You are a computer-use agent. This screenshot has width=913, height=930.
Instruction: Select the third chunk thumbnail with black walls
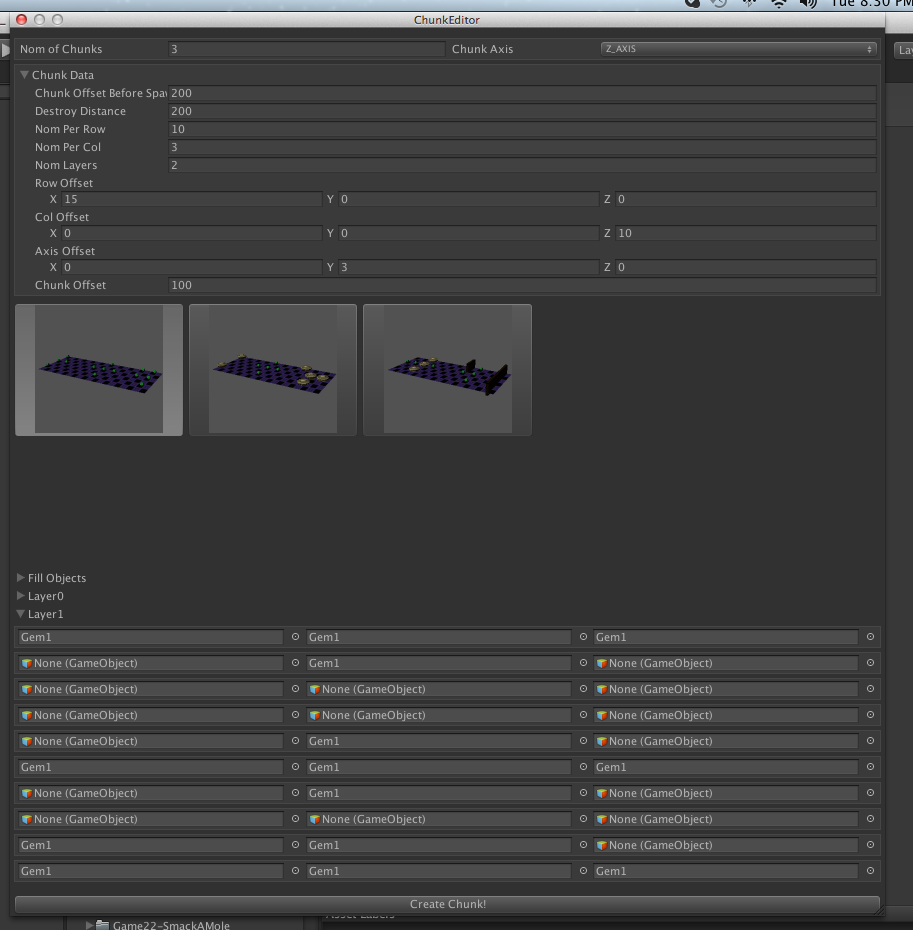447,370
